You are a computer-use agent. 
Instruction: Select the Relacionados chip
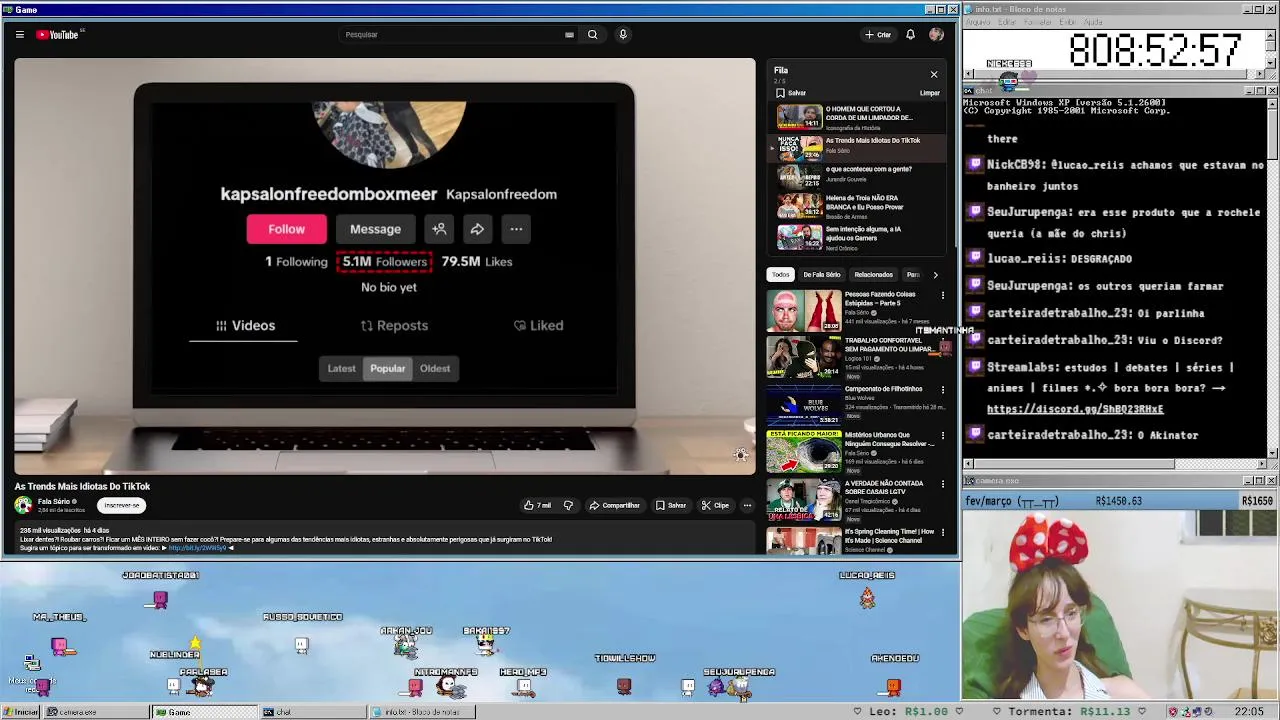(873, 275)
